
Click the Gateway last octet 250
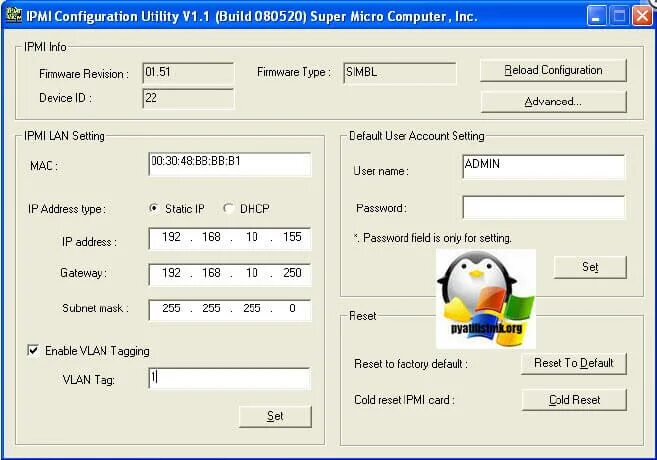point(292,273)
